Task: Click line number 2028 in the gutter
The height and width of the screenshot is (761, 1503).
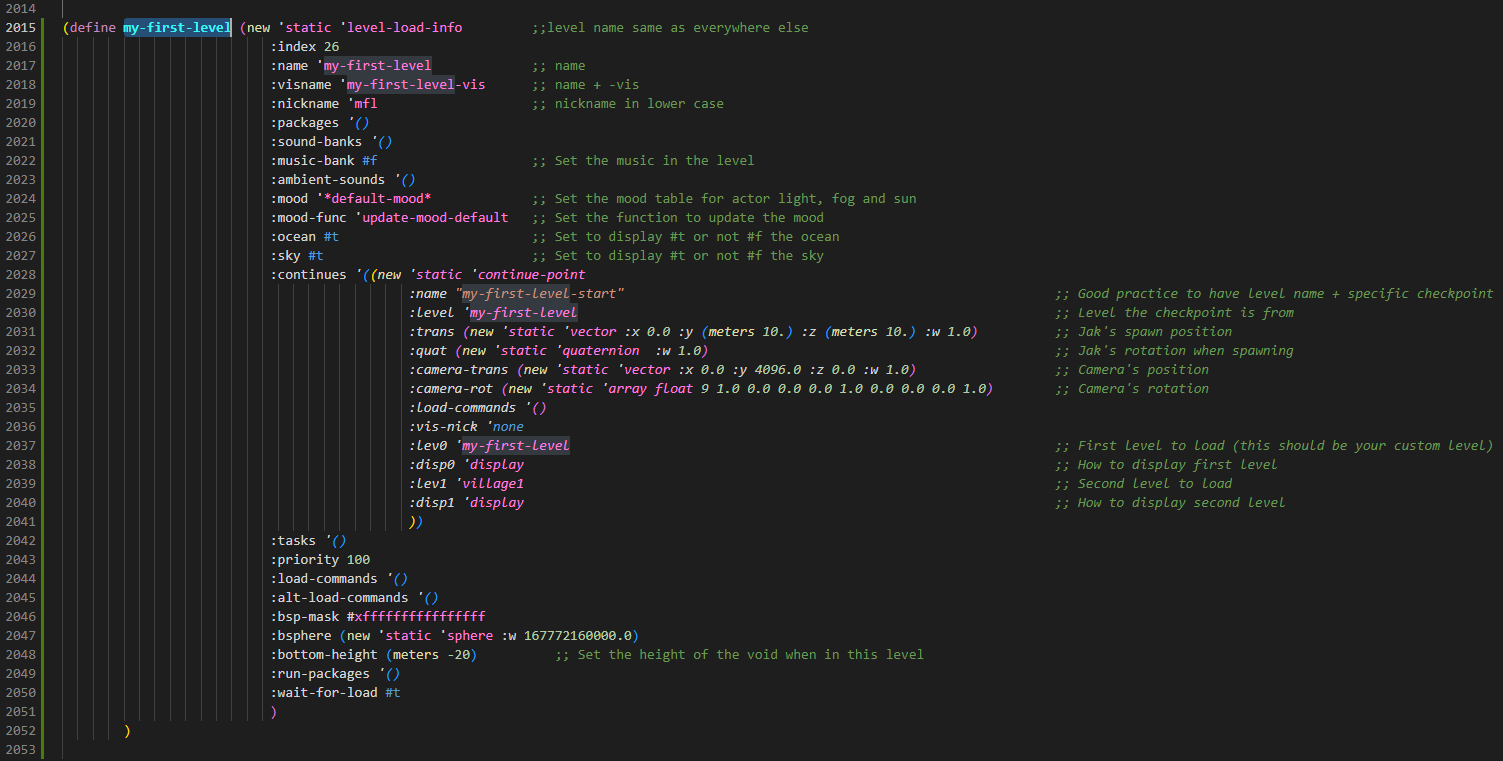Action: 20,275
